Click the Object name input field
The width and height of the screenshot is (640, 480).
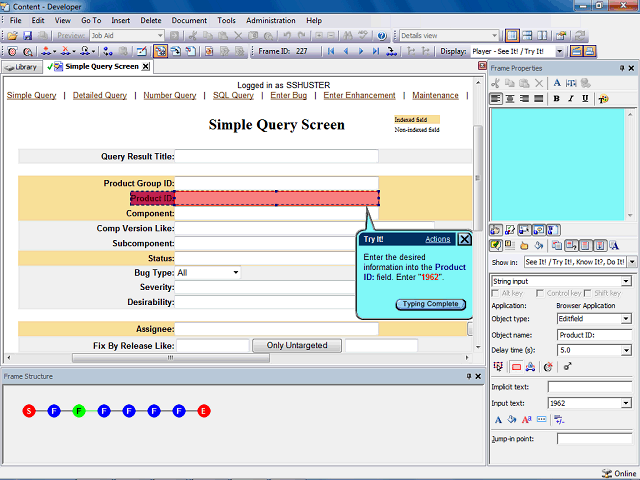pyautogui.click(x=594, y=335)
